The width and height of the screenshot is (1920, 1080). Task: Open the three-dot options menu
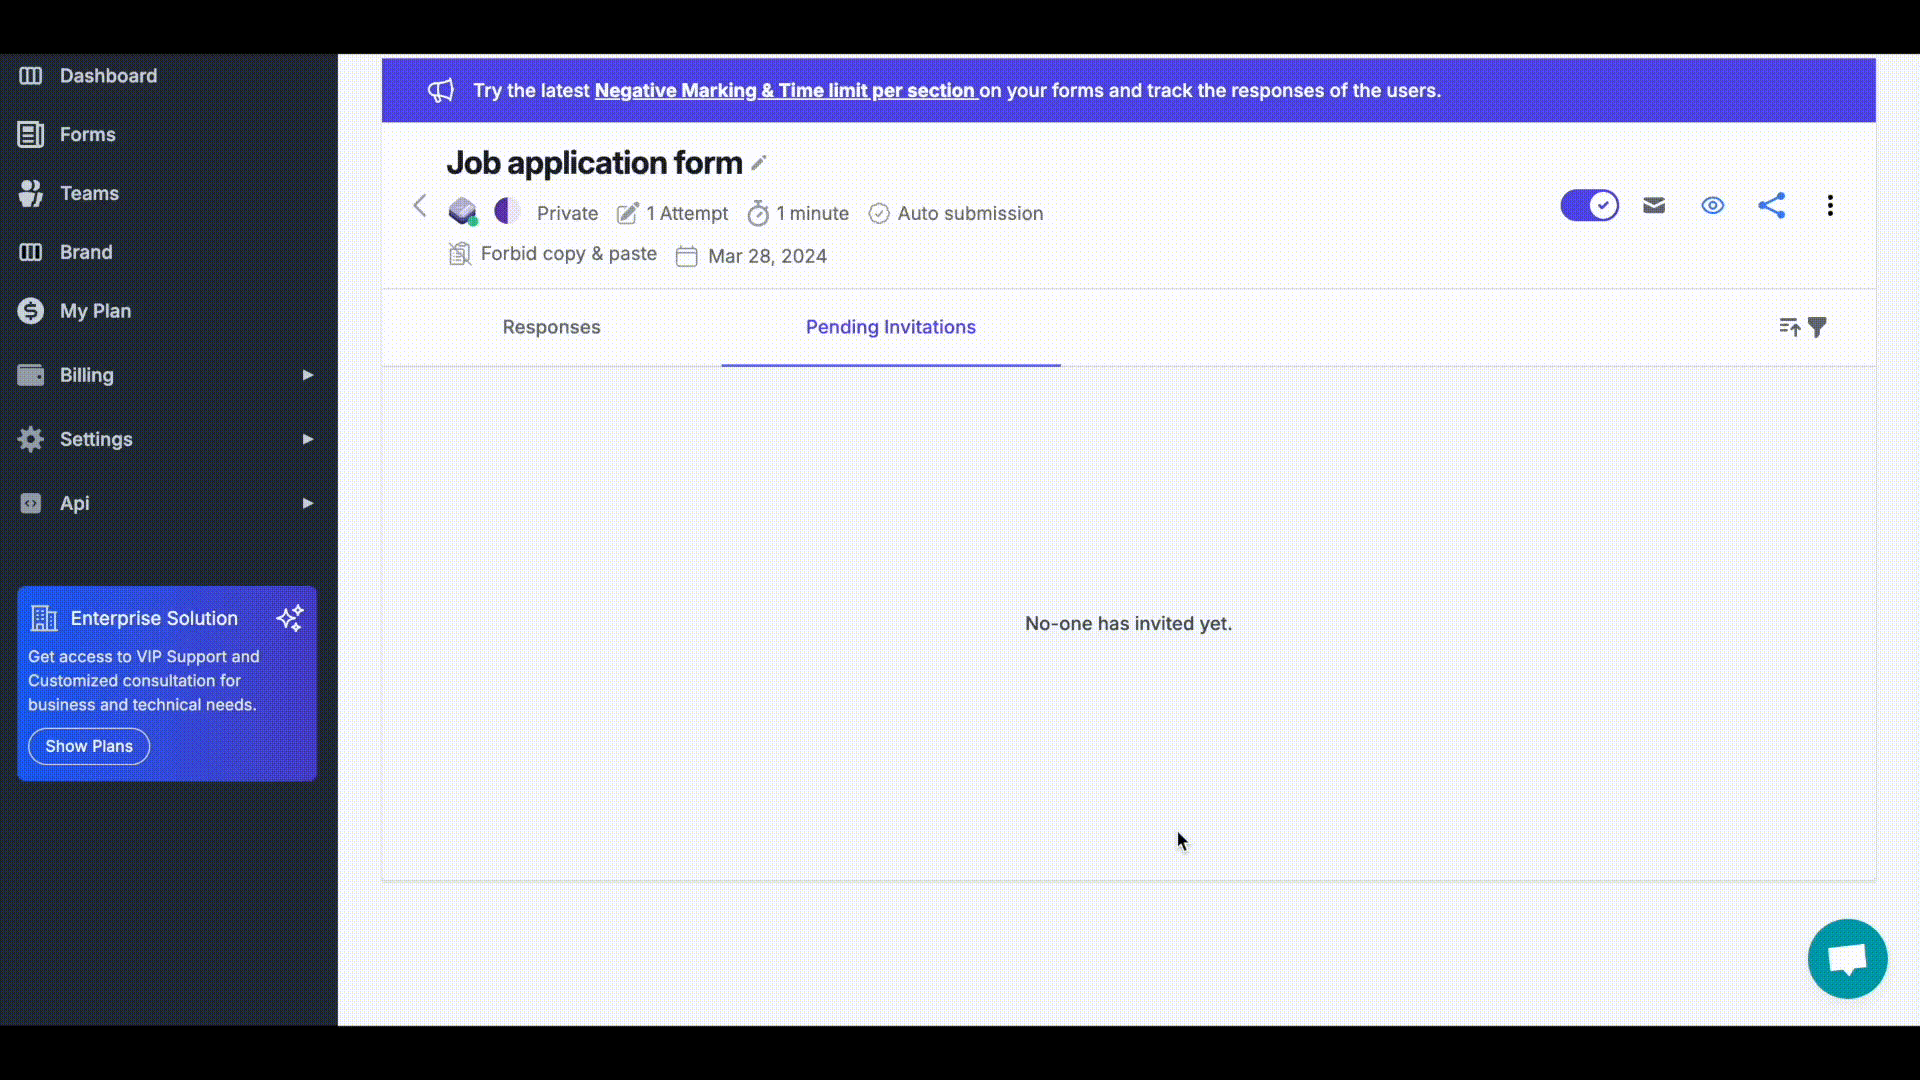(1830, 205)
